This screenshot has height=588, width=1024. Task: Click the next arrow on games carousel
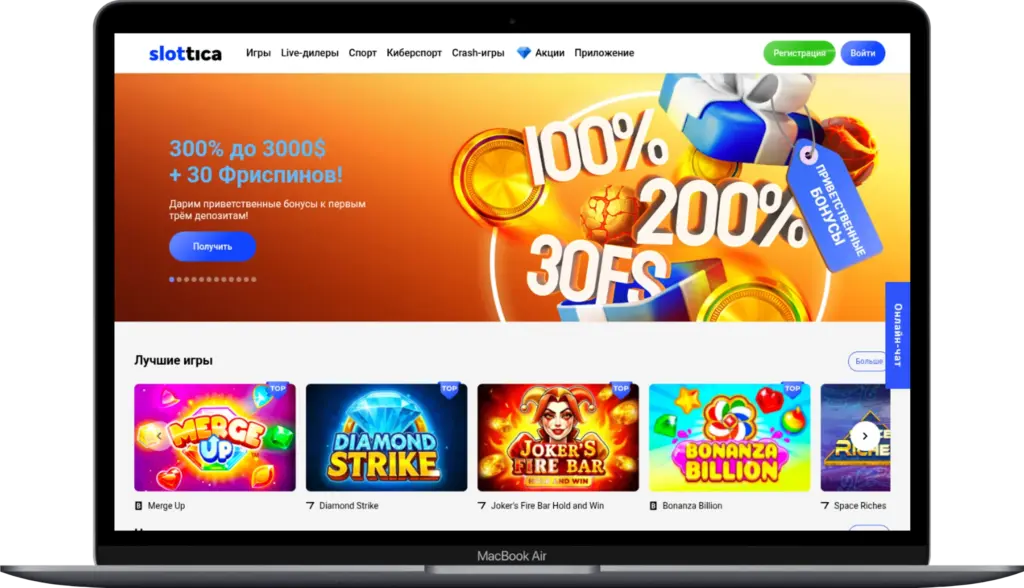(865, 436)
